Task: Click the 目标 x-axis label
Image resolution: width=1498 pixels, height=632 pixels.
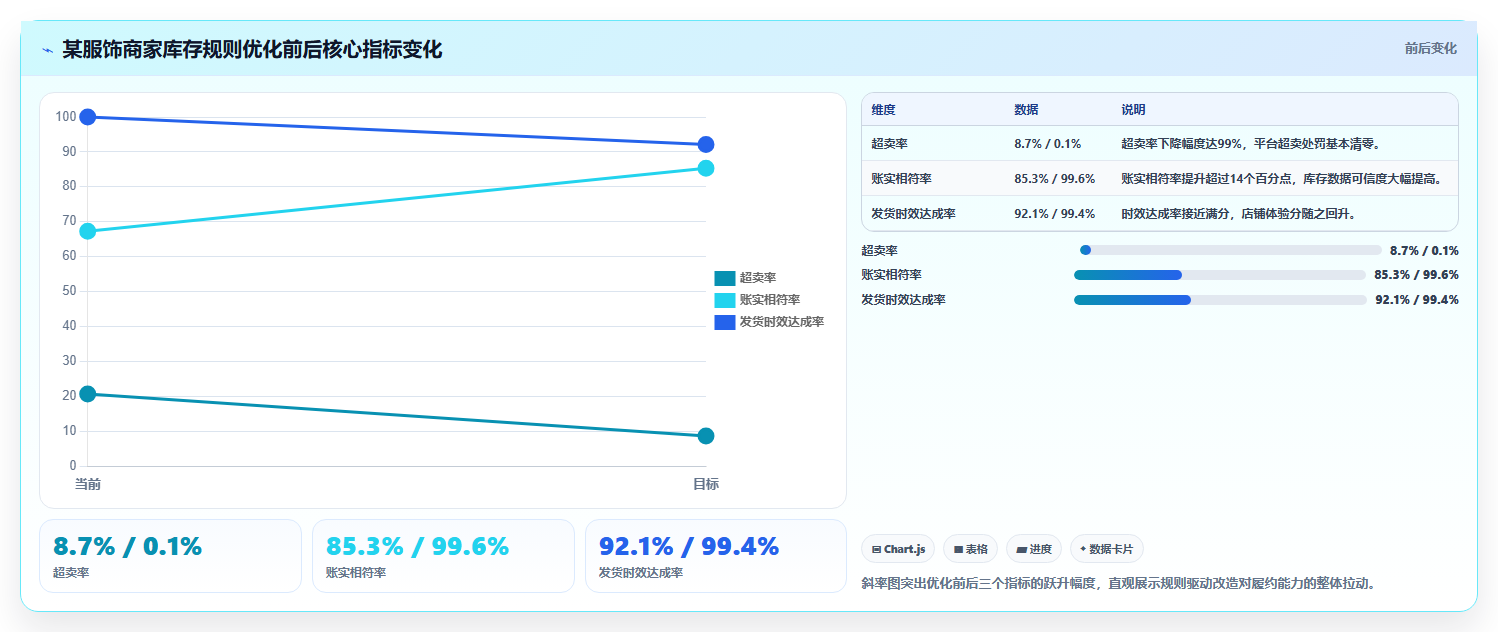Action: click(x=706, y=484)
